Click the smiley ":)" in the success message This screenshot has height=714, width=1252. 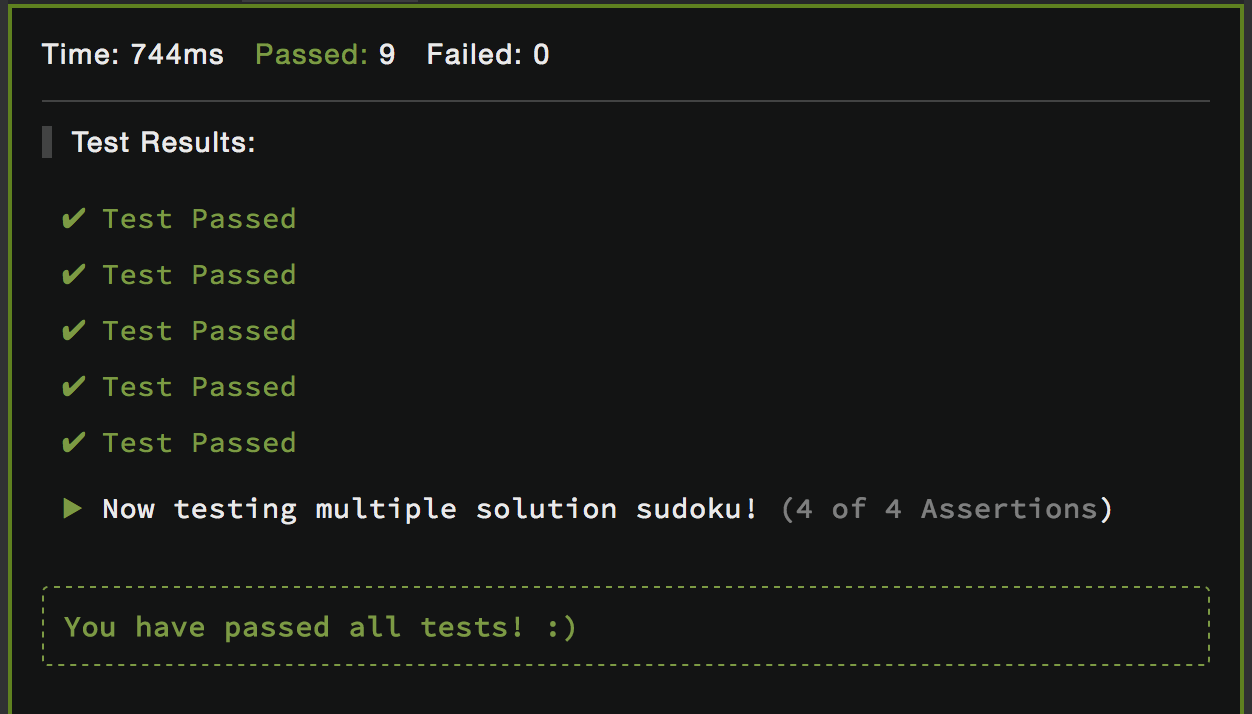tap(562, 627)
